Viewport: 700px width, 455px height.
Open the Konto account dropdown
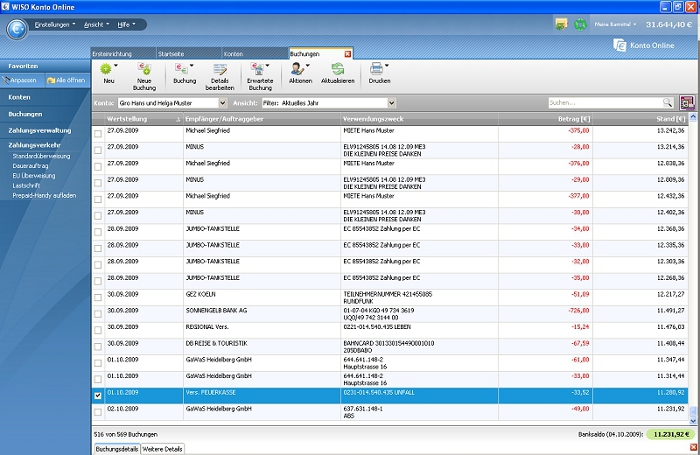[223, 103]
